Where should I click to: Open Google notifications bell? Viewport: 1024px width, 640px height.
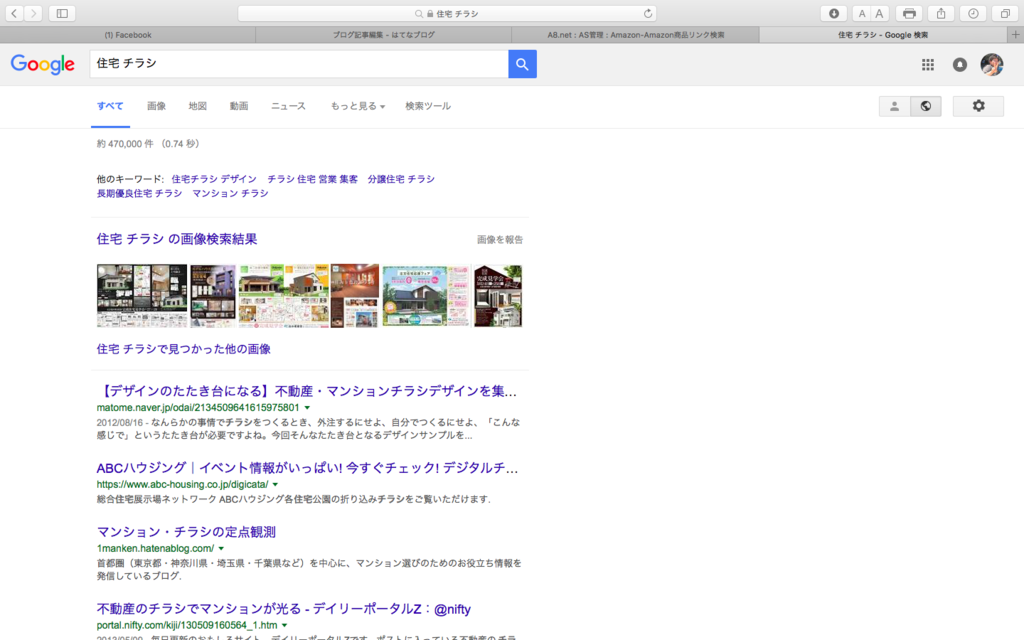959,64
